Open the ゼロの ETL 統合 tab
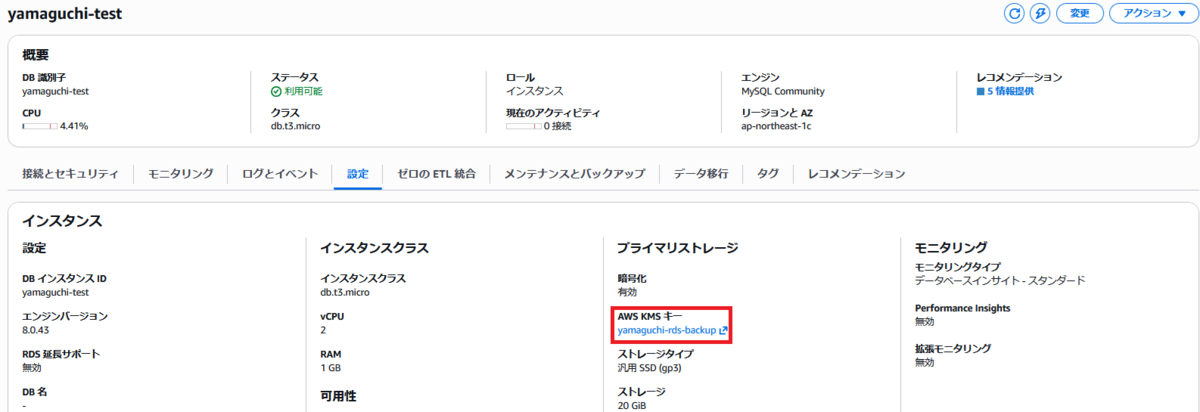The height and width of the screenshot is (412, 1200). point(436,174)
